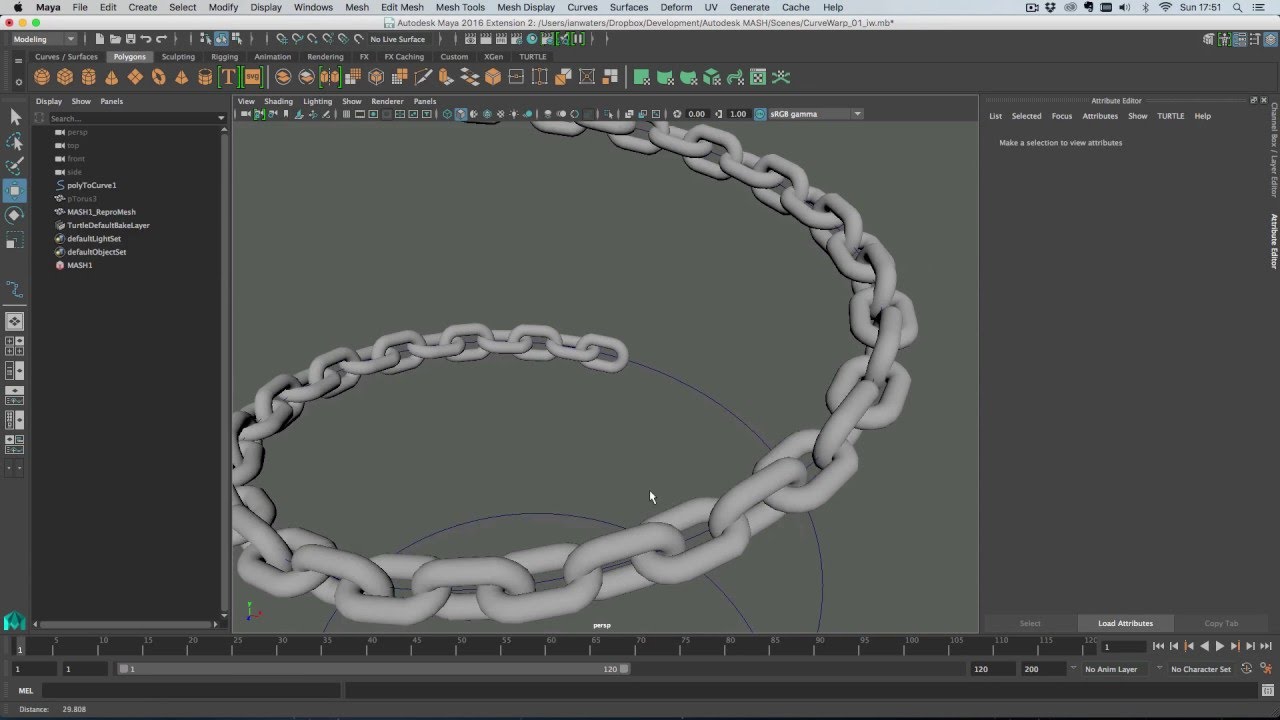Click the macOS Wi-Fi status icon
1280x720 pixels.
point(1165,7)
